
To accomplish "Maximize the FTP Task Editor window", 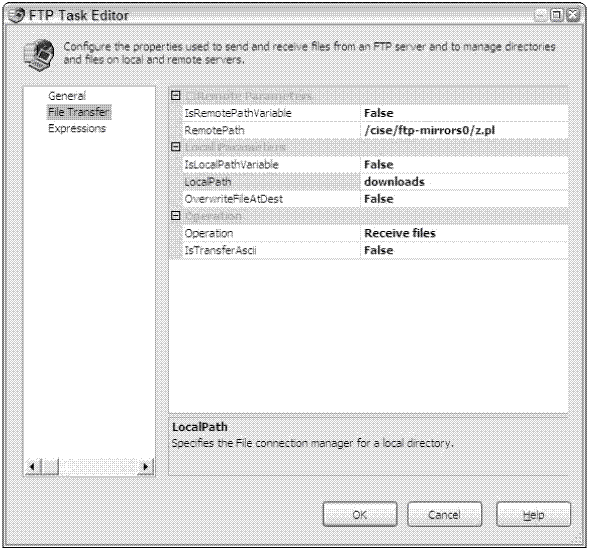I will click(557, 15).
